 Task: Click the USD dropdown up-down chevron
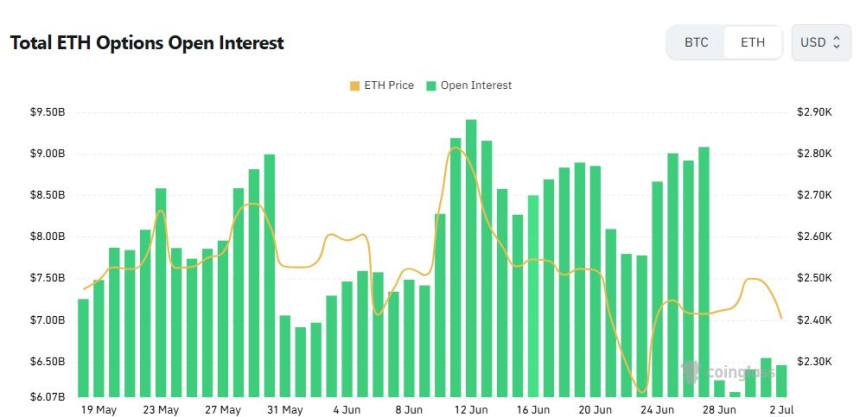tap(836, 42)
